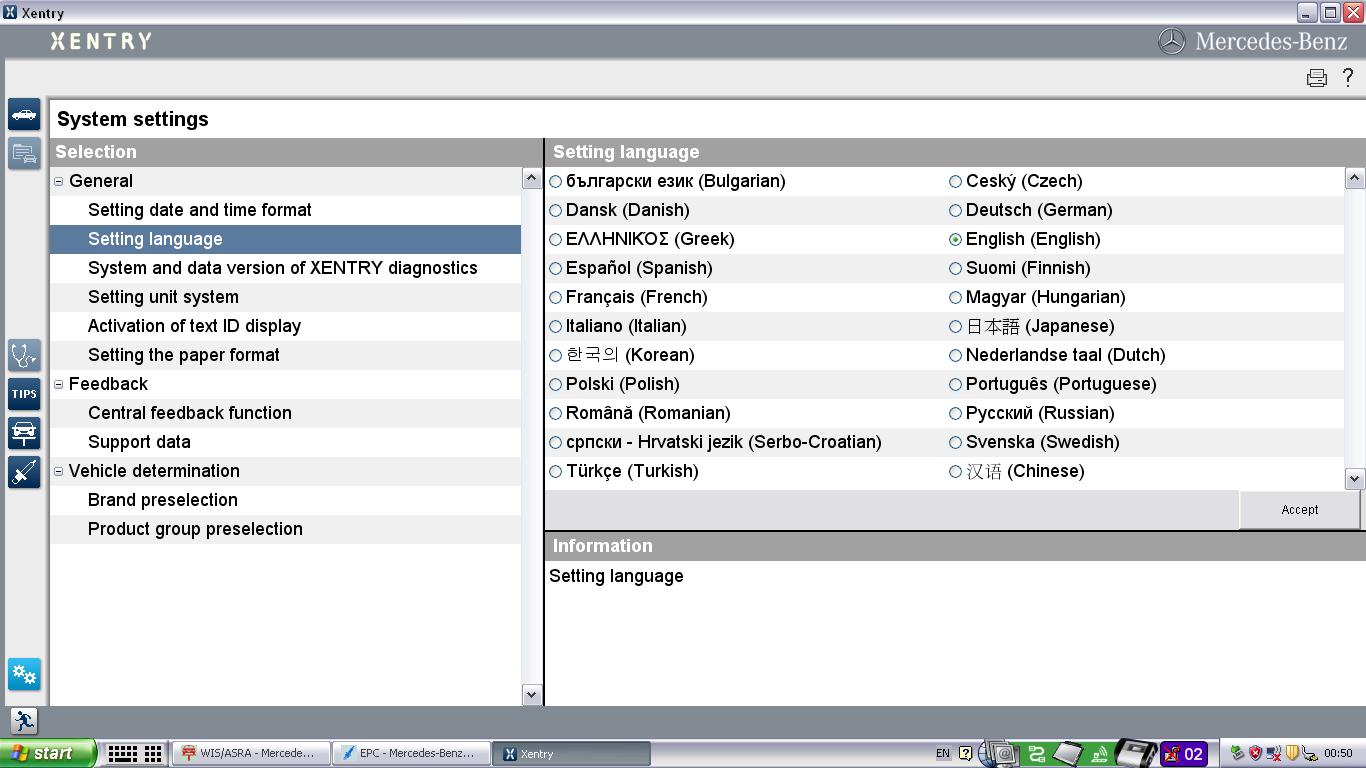
Task: Select the stethoscope diagnosis sidebar icon
Action: pyautogui.click(x=23, y=354)
